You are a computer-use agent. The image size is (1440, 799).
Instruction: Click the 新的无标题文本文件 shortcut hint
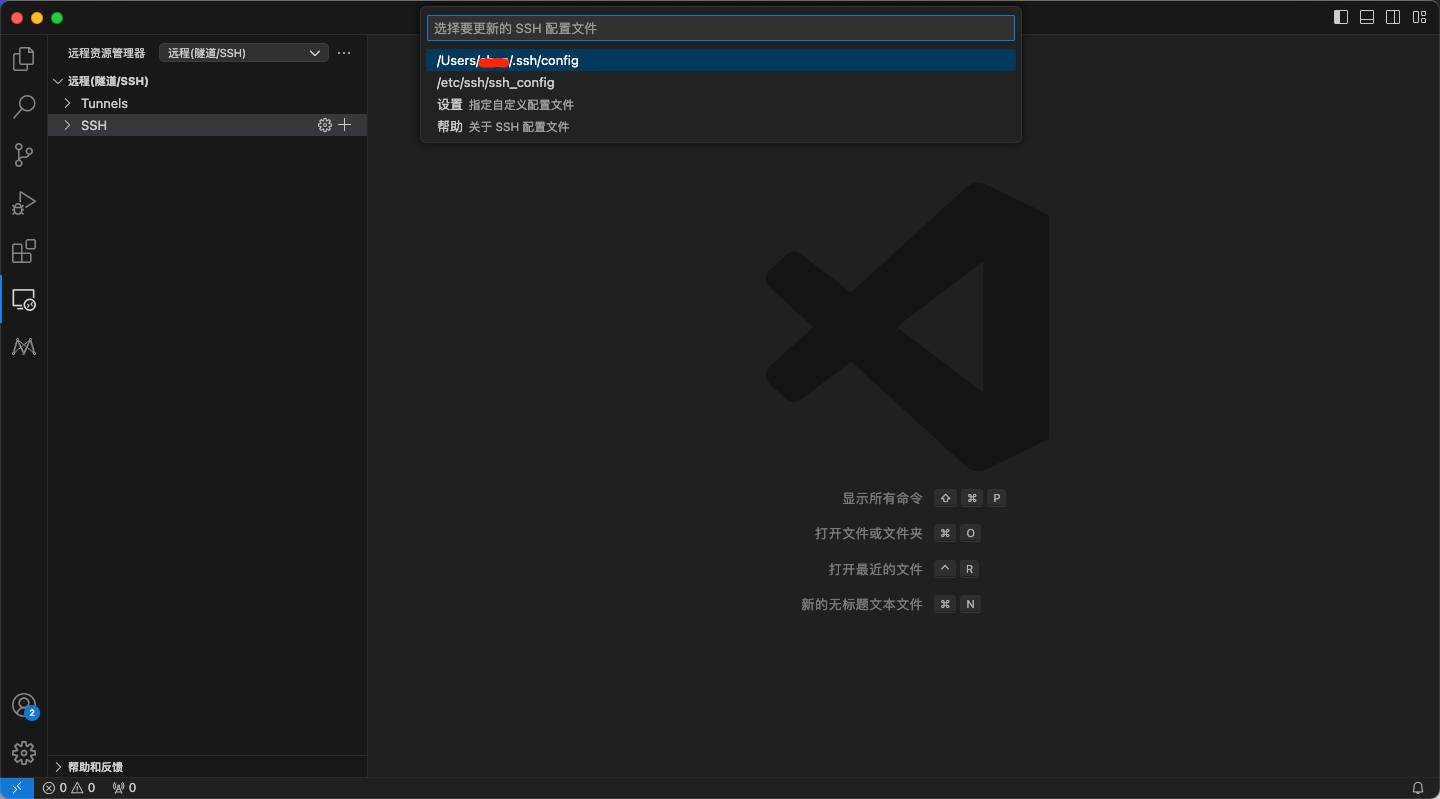tap(861, 604)
